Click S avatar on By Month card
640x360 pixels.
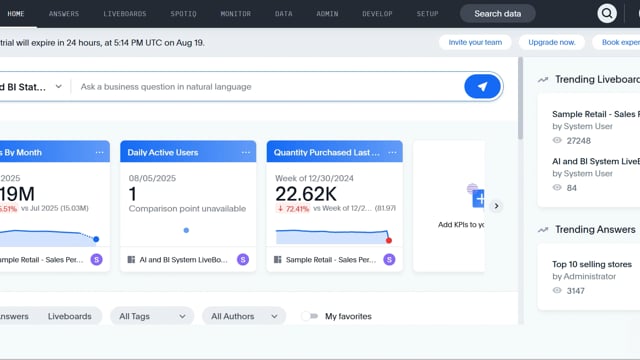pyautogui.click(x=97, y=260)
